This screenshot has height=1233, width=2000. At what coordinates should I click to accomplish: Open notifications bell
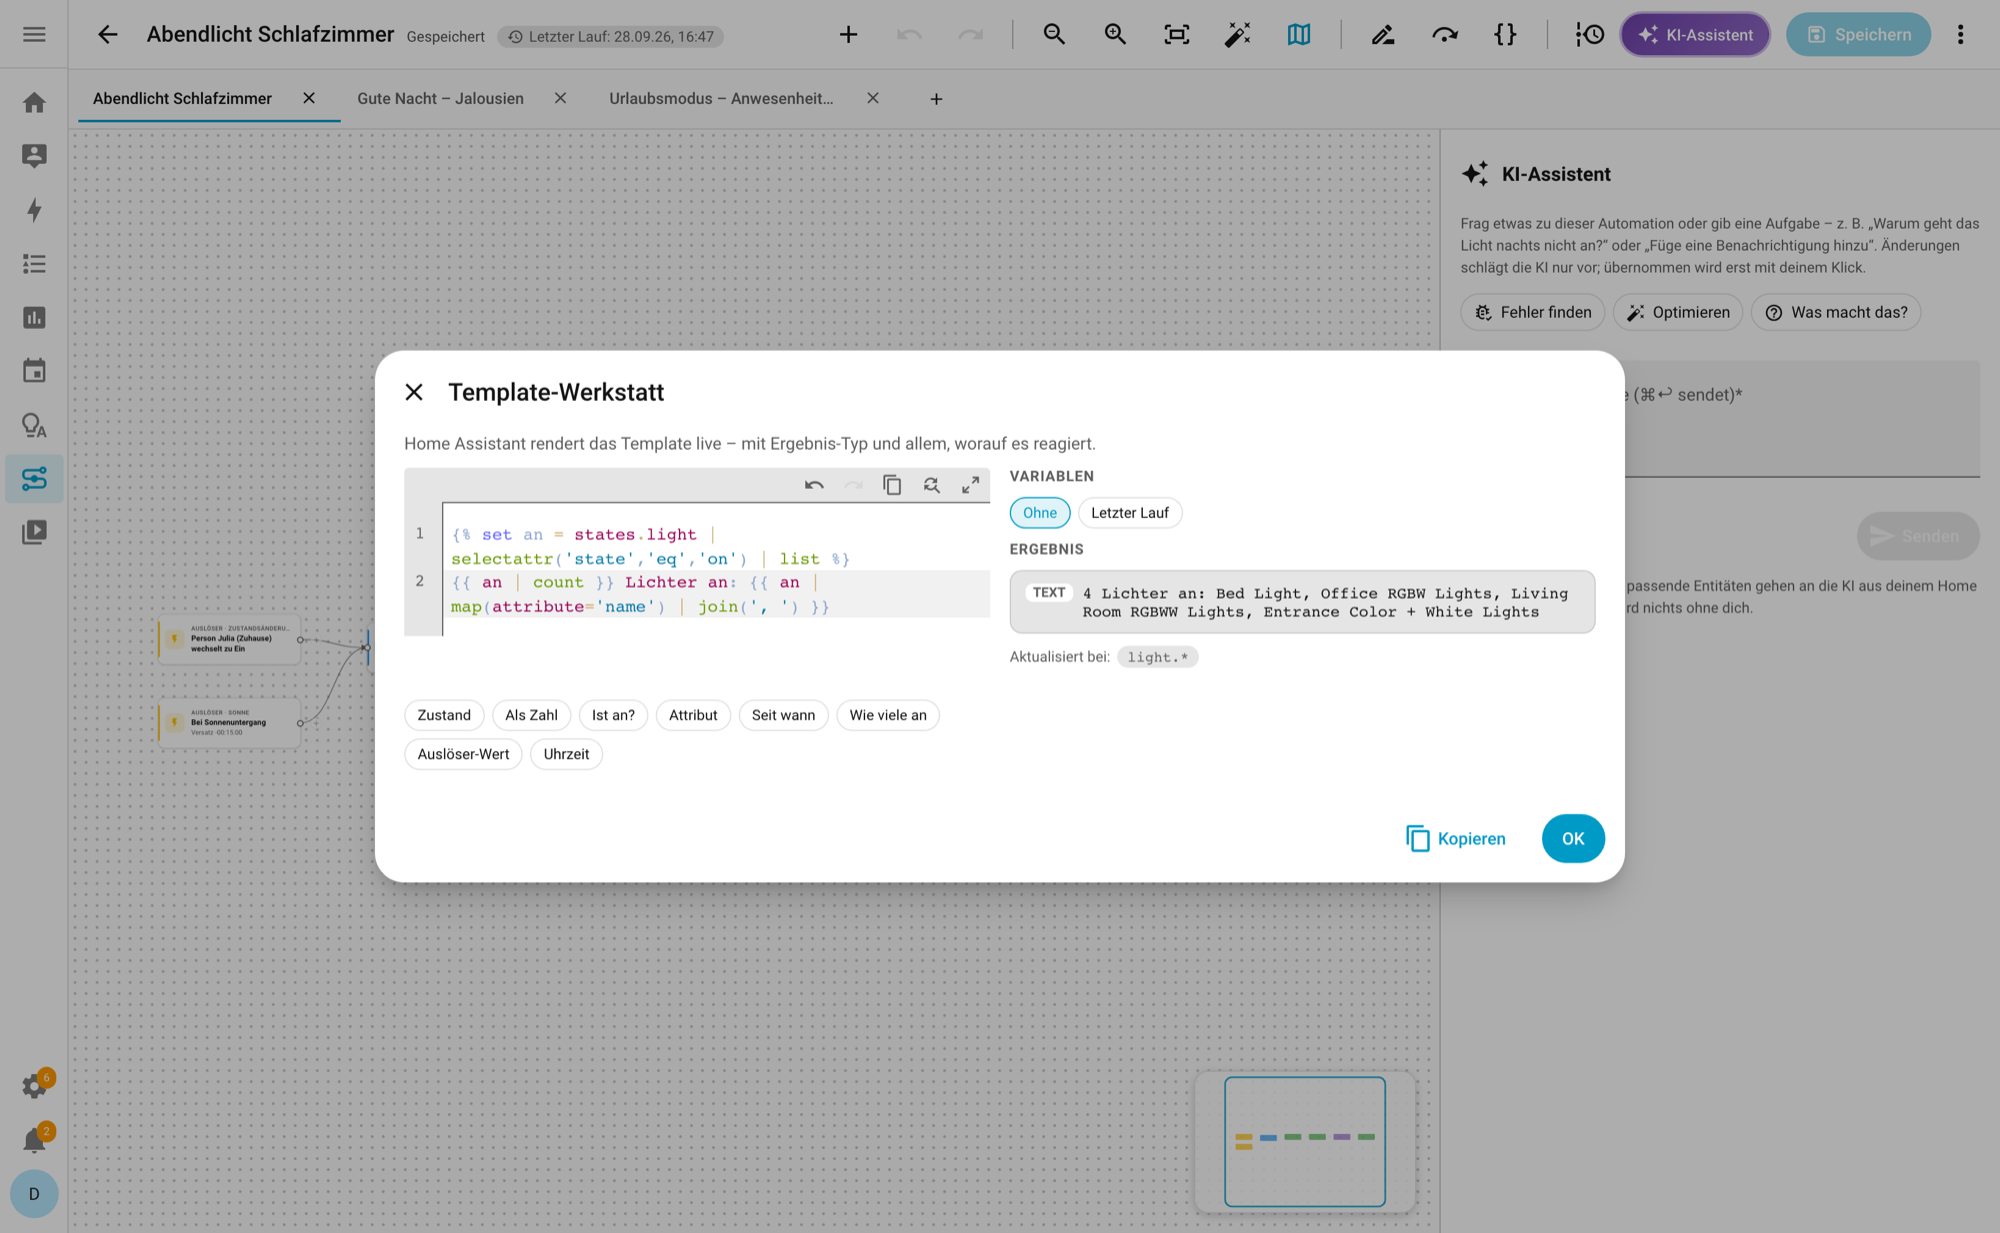click(x=36, y=1139)
